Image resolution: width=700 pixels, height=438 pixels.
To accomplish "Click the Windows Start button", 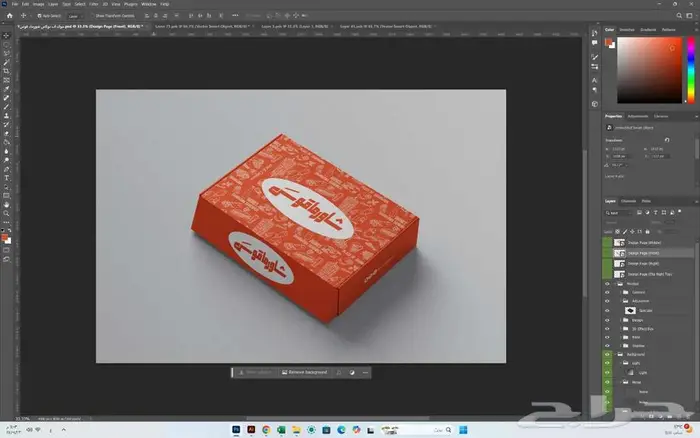I will [x=463, y=430].
